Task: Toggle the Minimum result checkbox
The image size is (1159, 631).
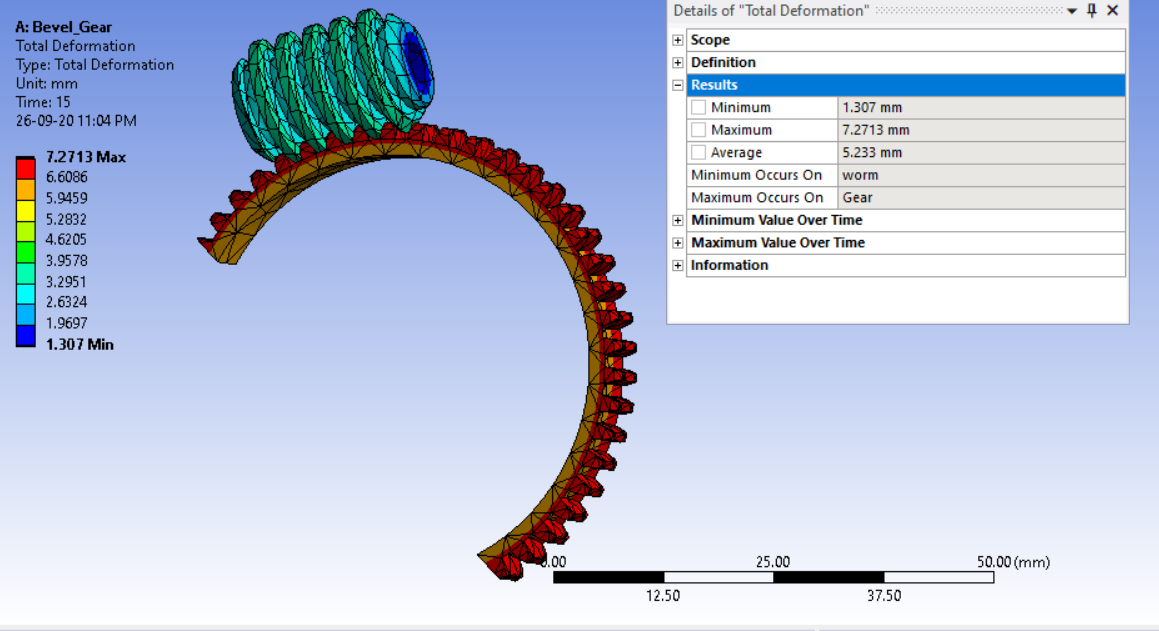Action: [697, 107]
